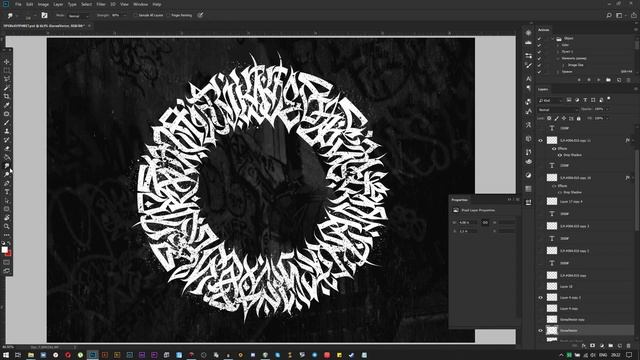Screen dimensions: 640x360
Task: Collapse effects arrow on first fx layer
Action: pos(633,140)
